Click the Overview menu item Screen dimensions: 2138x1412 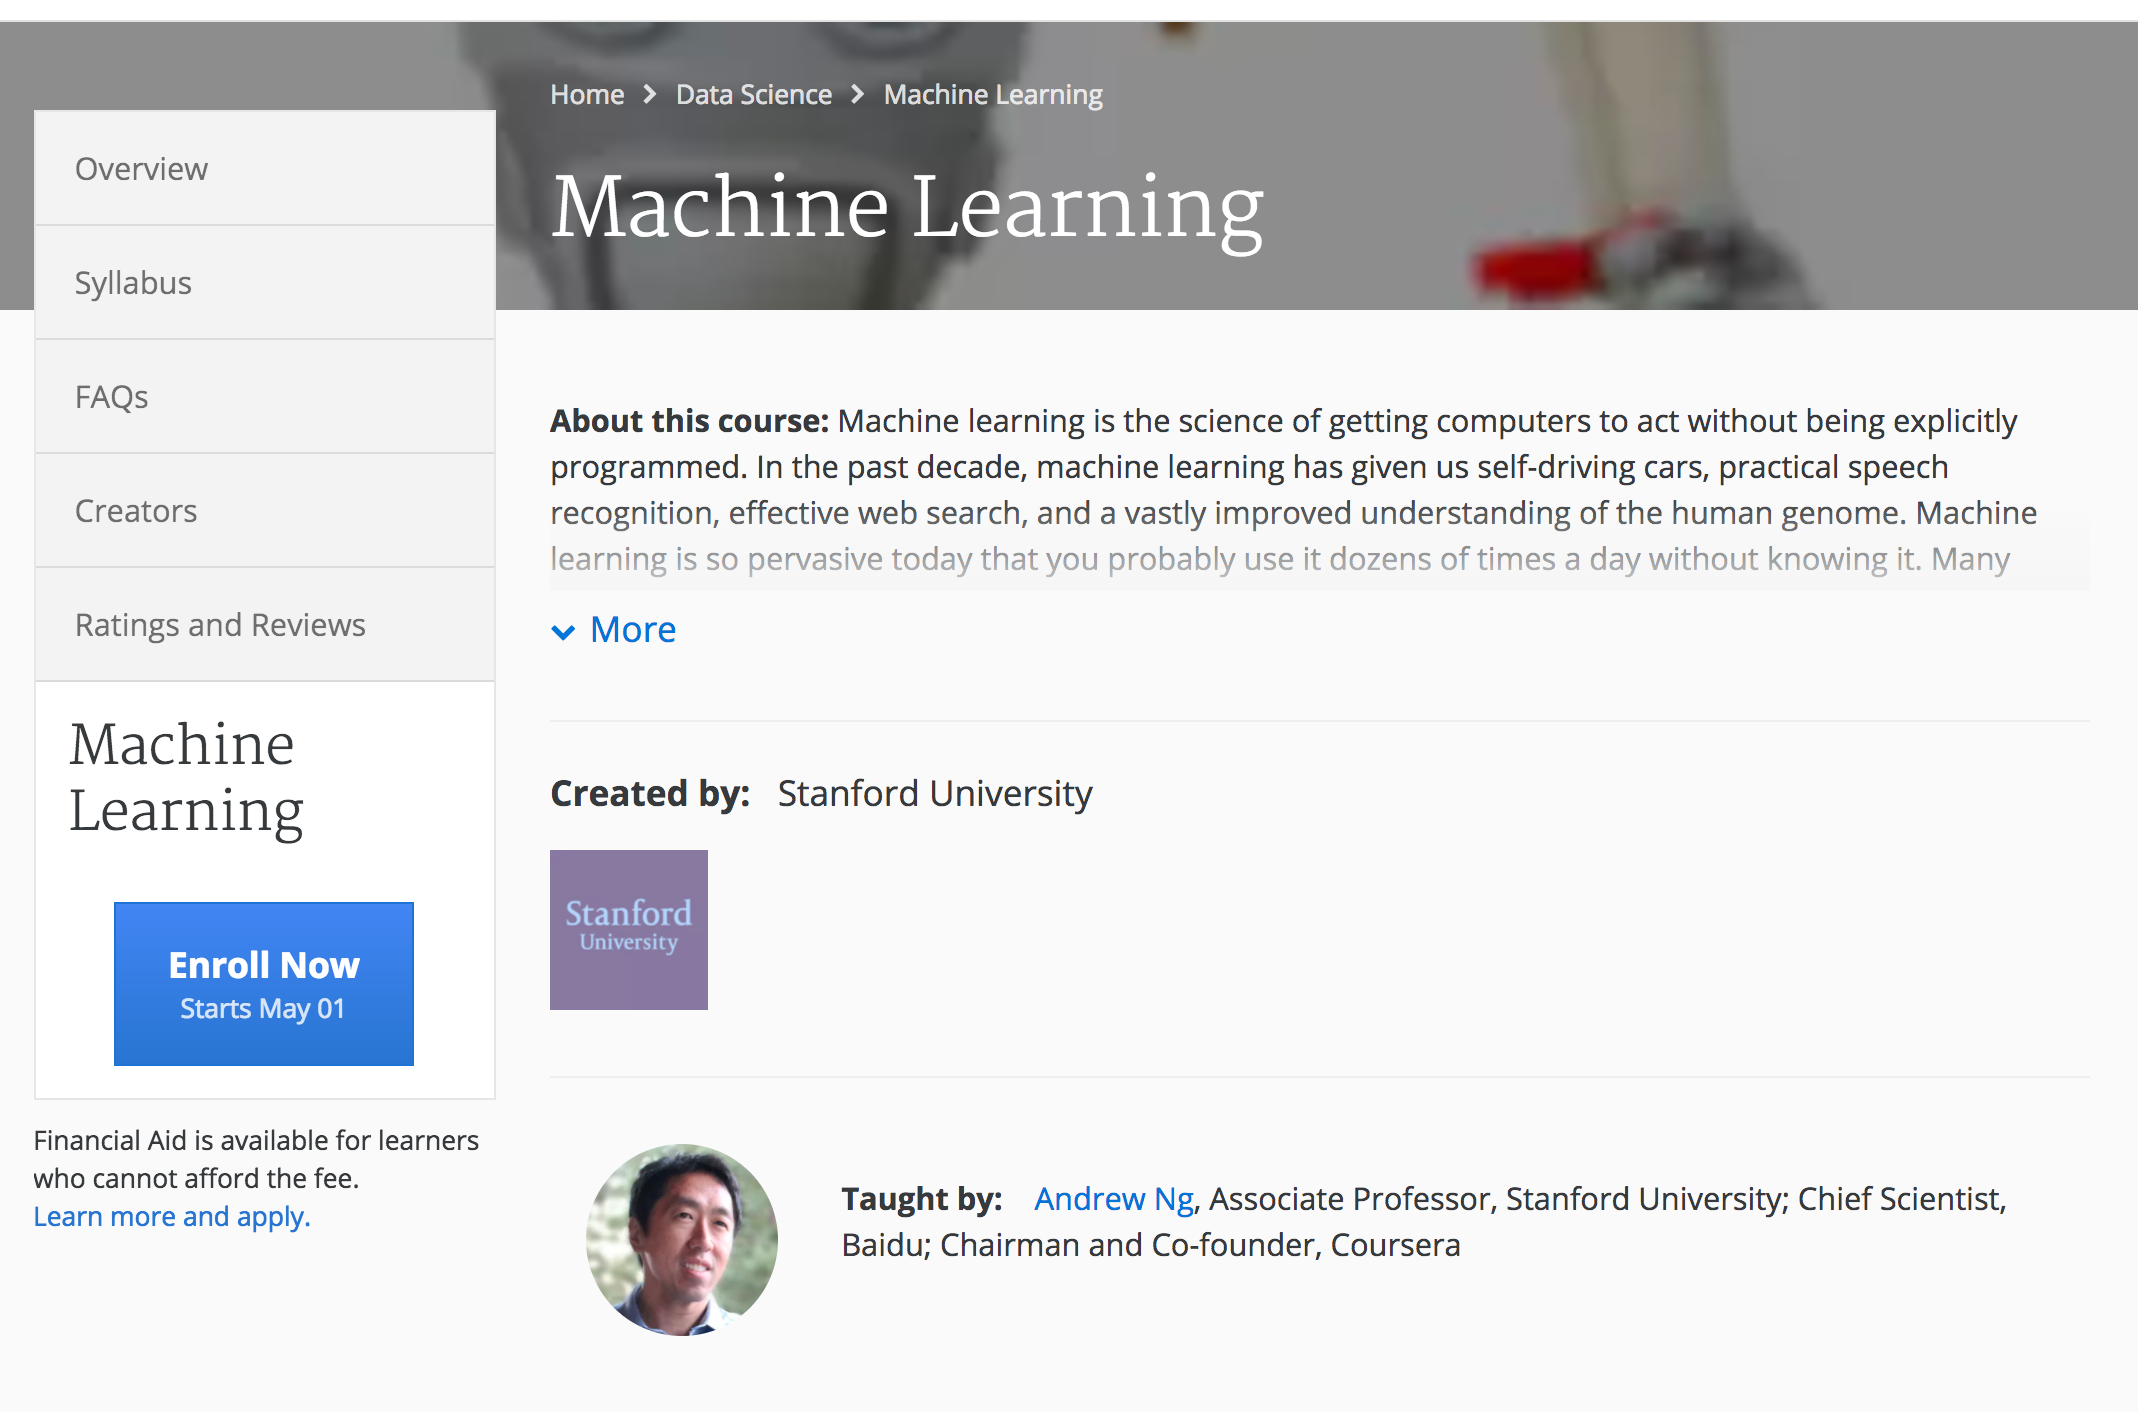coord(265,169)
